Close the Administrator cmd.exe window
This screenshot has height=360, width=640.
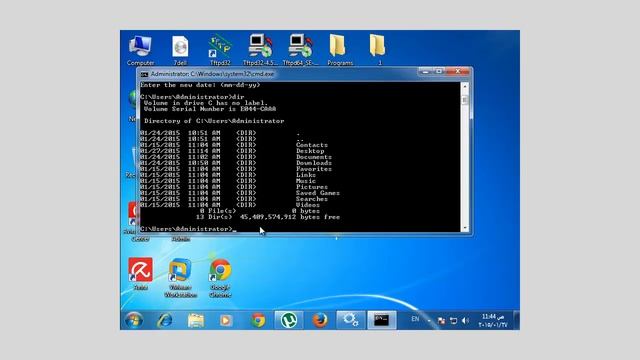coord(458,71)
